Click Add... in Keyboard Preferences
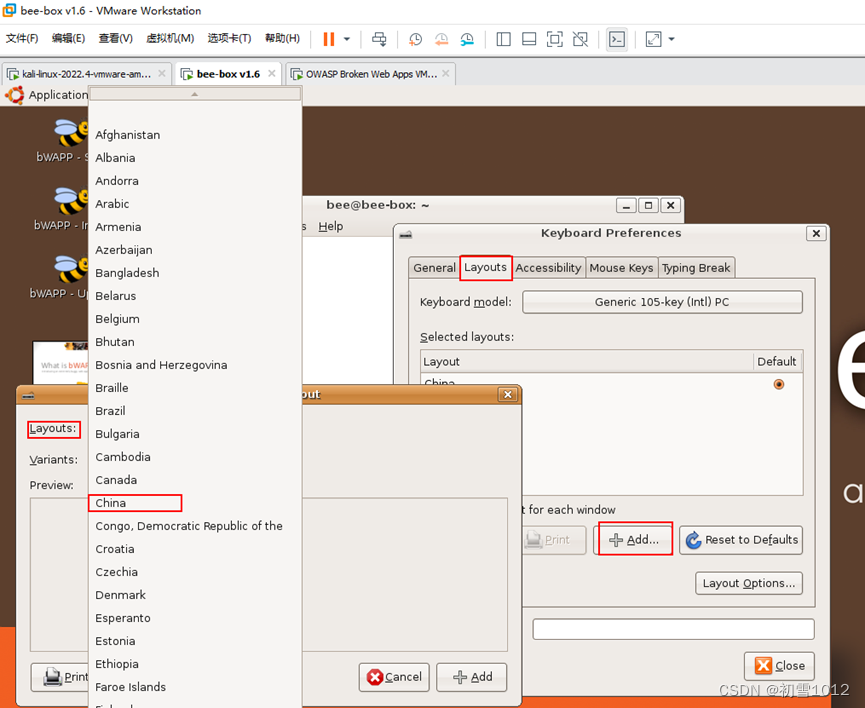Screen dimensions: 865x708 tap(634, 540)
